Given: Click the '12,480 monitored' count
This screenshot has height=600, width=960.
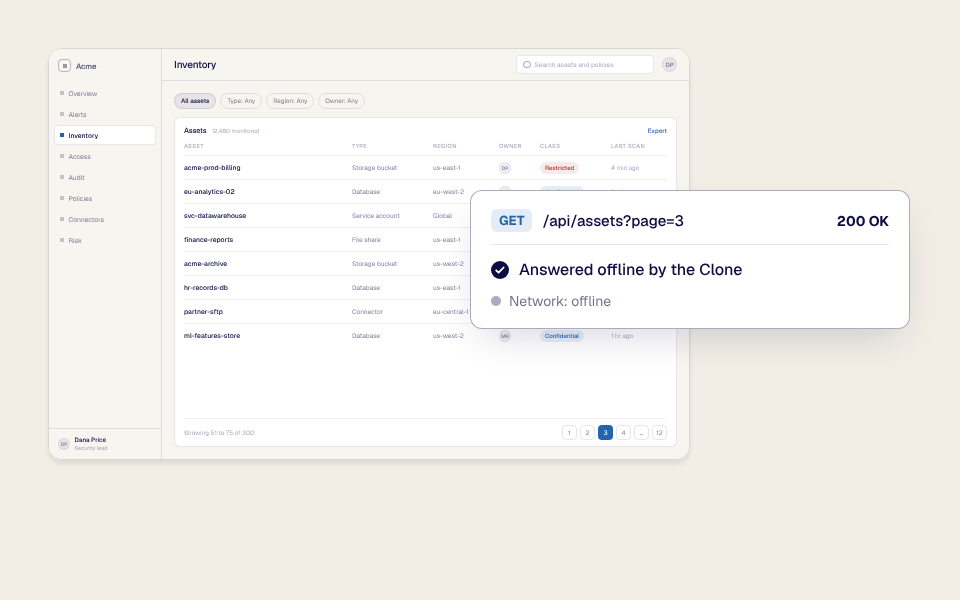Looking at the screenshot, I should [x=235, y=131].
